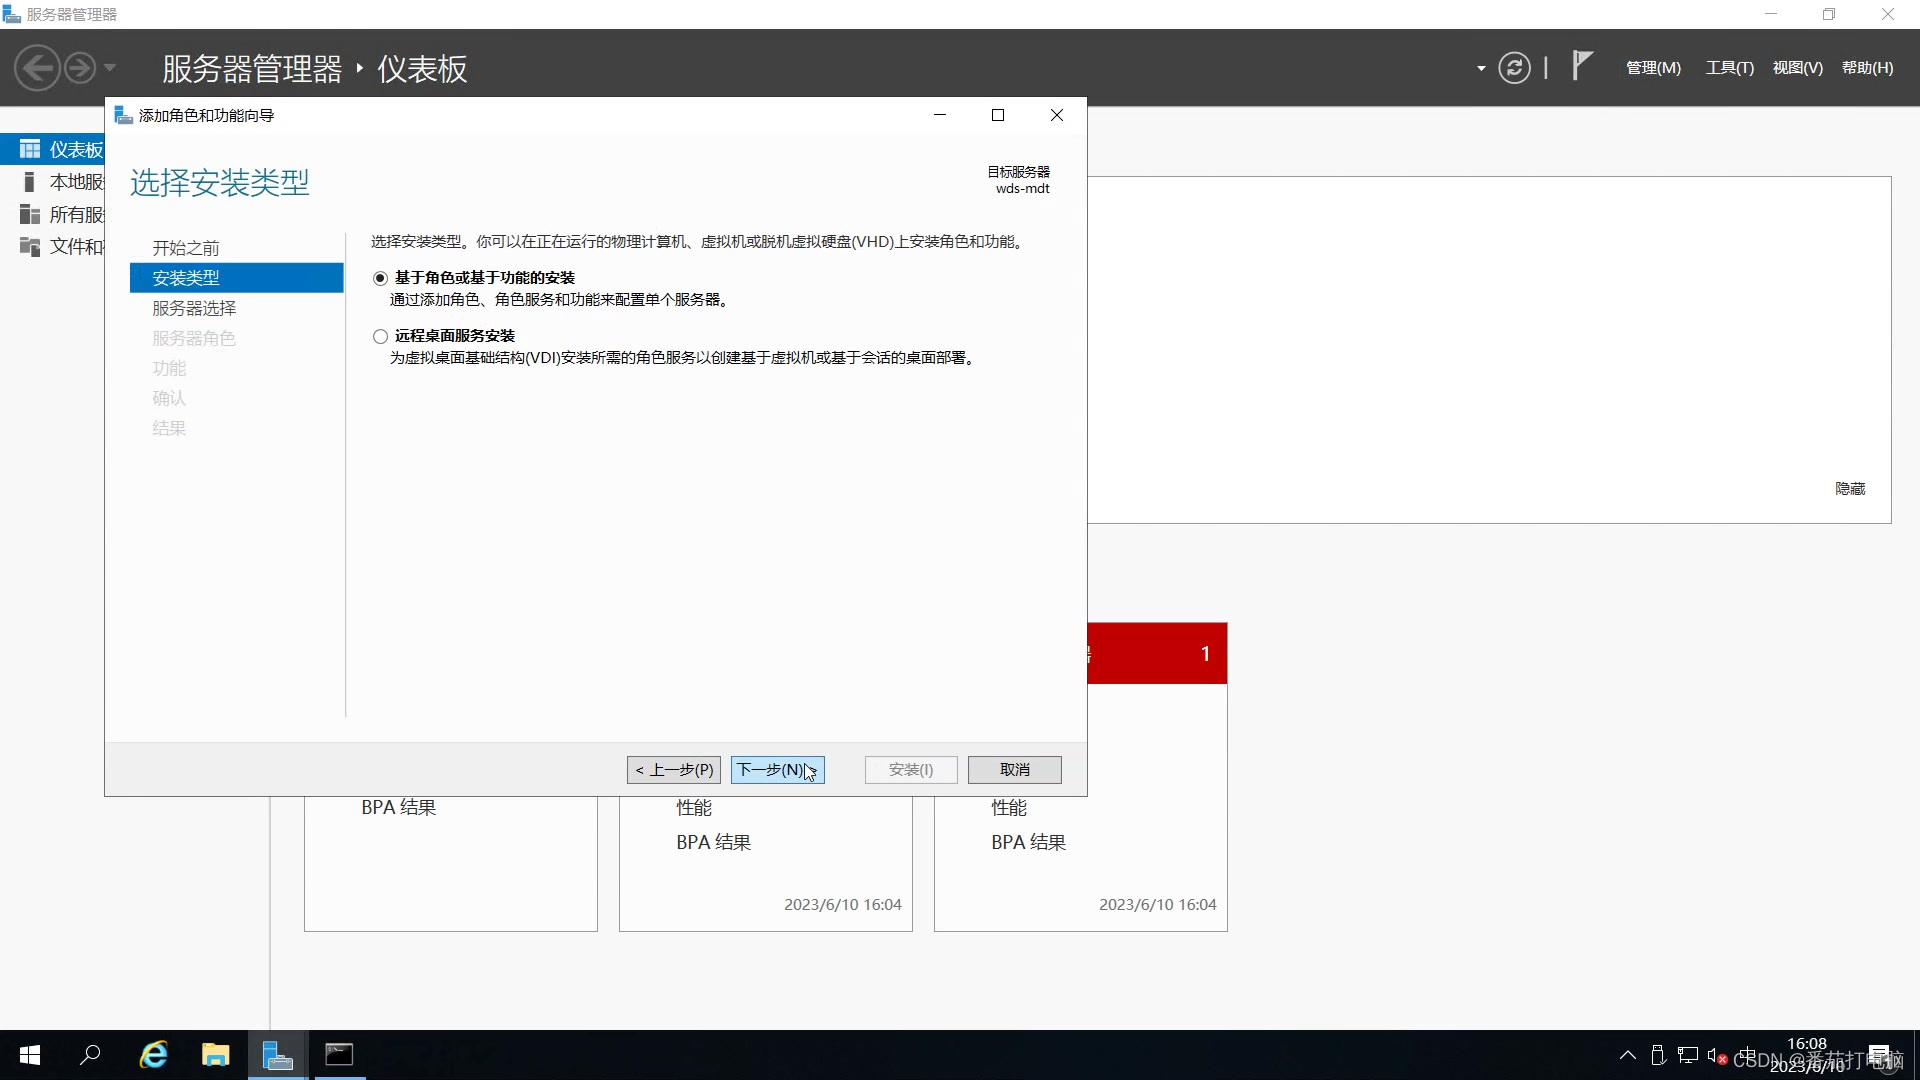Go to 开始之前 wizard step
This screenshot has height=1080, width=1920.
pyautogui.click(x=186, y=248)
